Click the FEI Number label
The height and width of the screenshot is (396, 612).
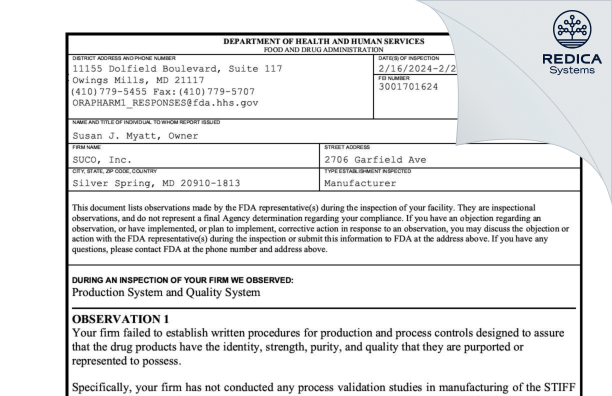click(394, 78)
